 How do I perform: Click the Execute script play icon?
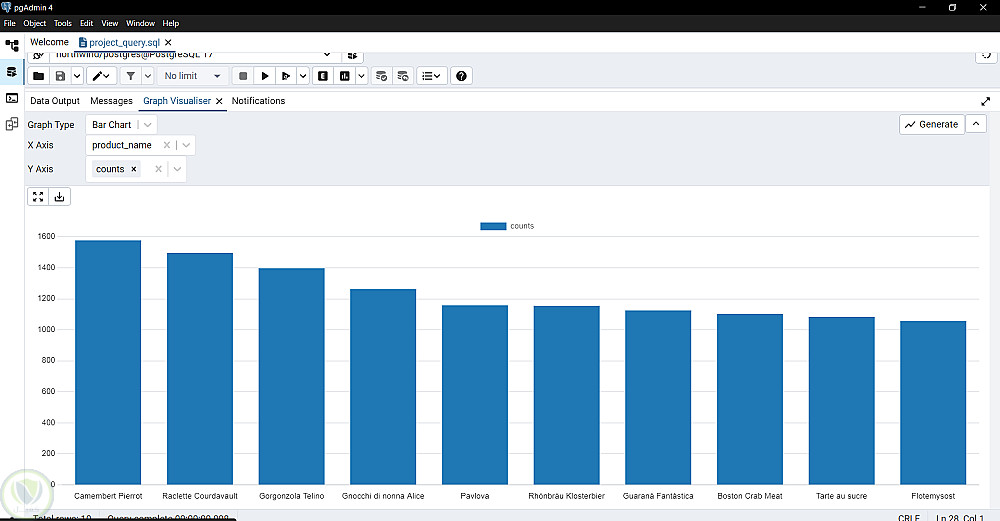[x=286, y=76]
